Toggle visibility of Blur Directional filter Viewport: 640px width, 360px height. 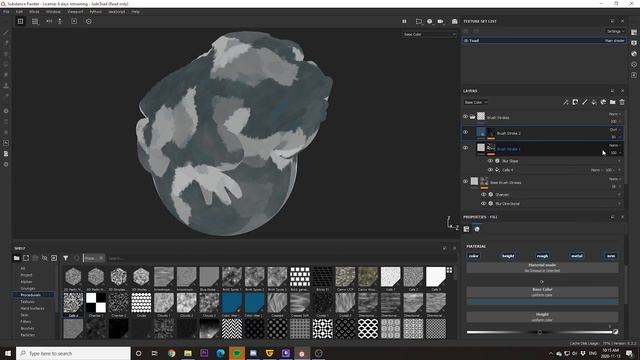pos(484,203)
